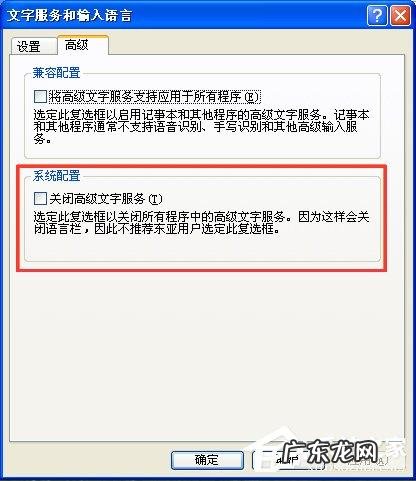416x481 pixels.
Task: Close the 文字服务和输入语言 dialog
Action: 400,16
